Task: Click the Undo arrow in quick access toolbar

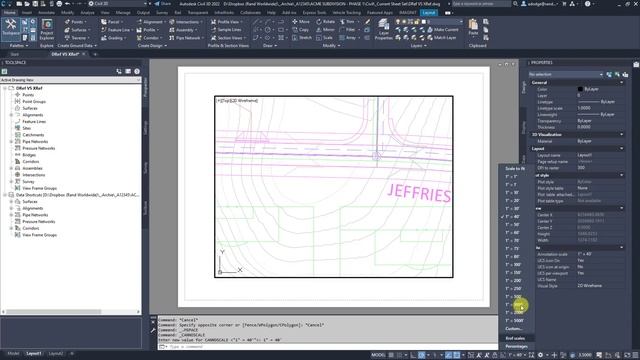Action: pyautogui.click(x=68, y=4)
